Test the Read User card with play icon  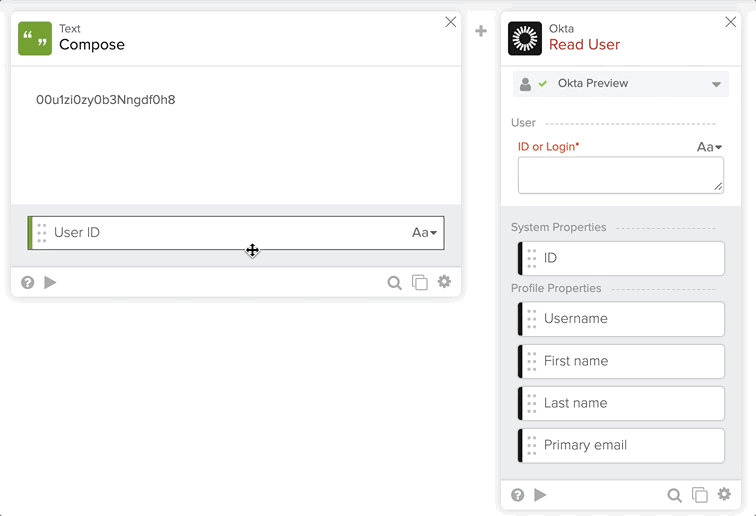(540, 495)
